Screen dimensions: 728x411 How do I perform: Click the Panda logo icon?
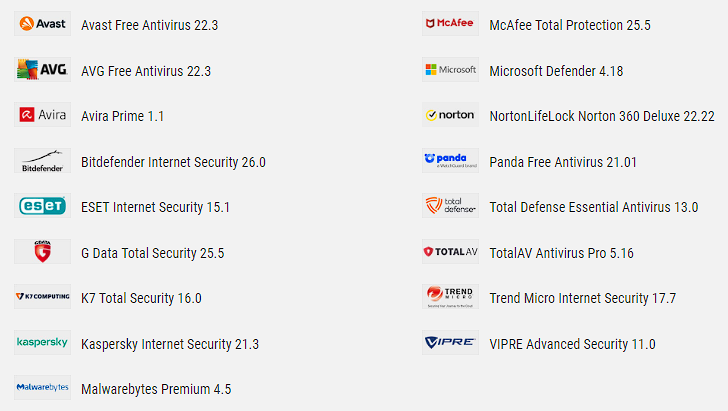point(450,161)
